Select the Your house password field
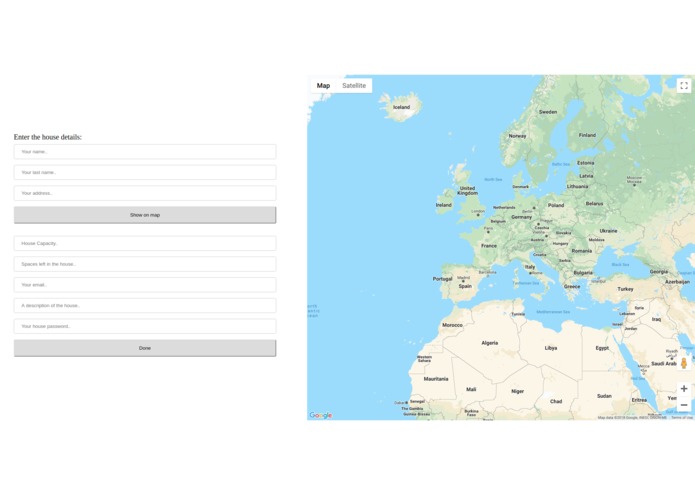 click(145, 327)
